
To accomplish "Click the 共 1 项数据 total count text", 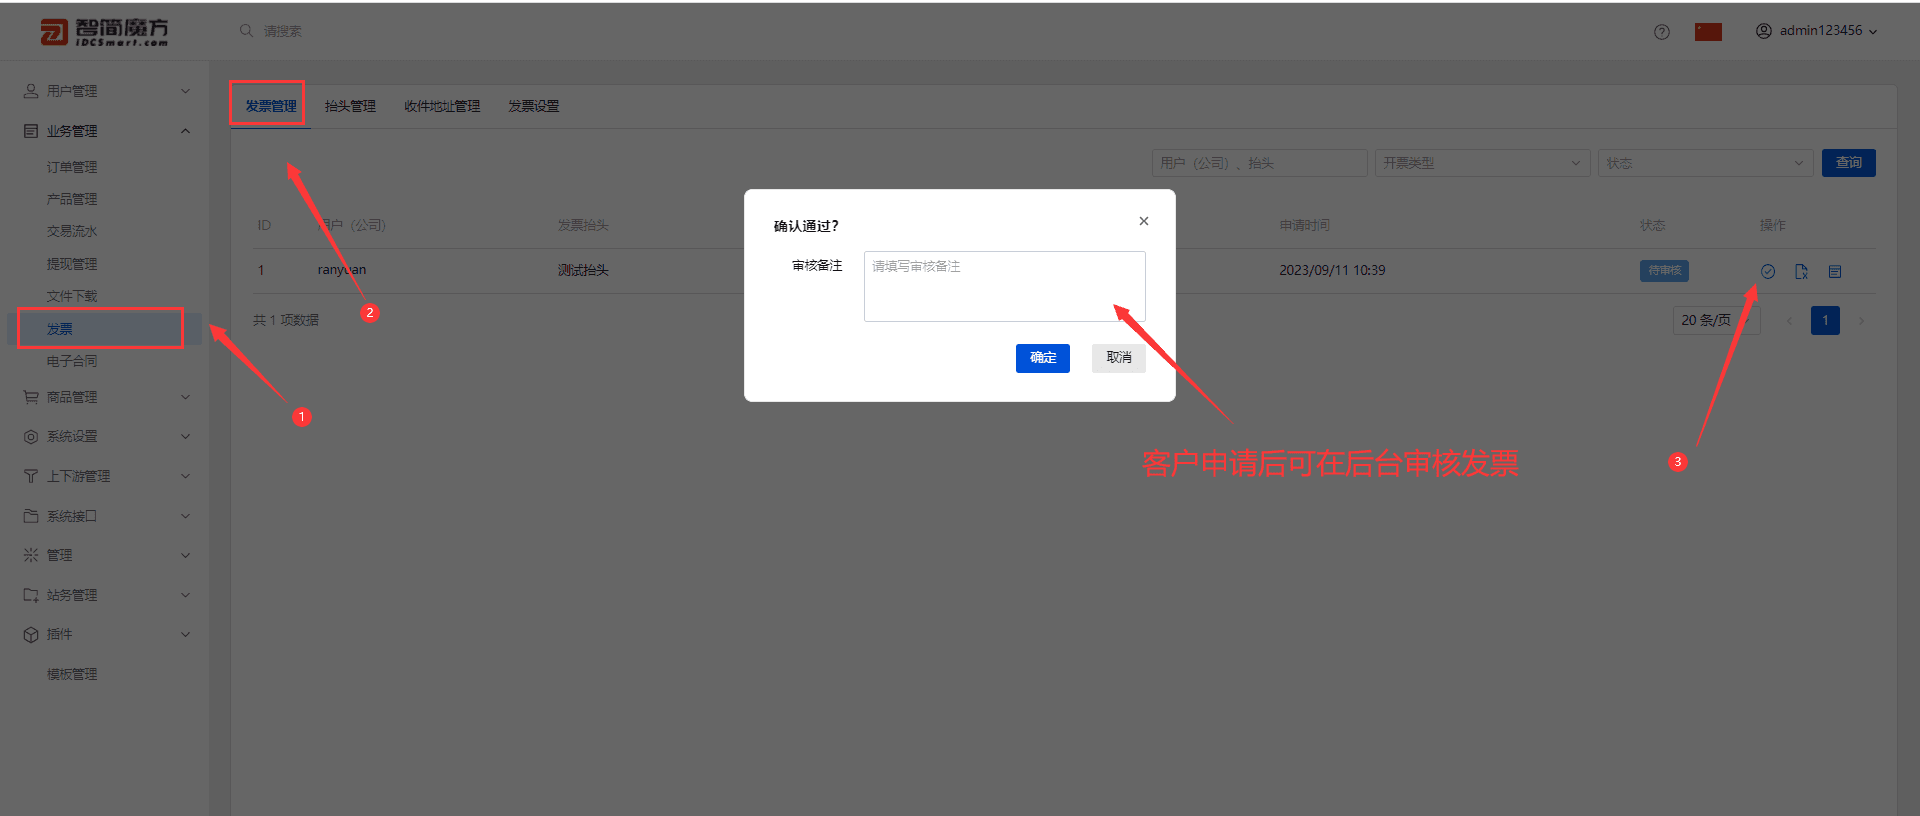I will pos(286,320).
